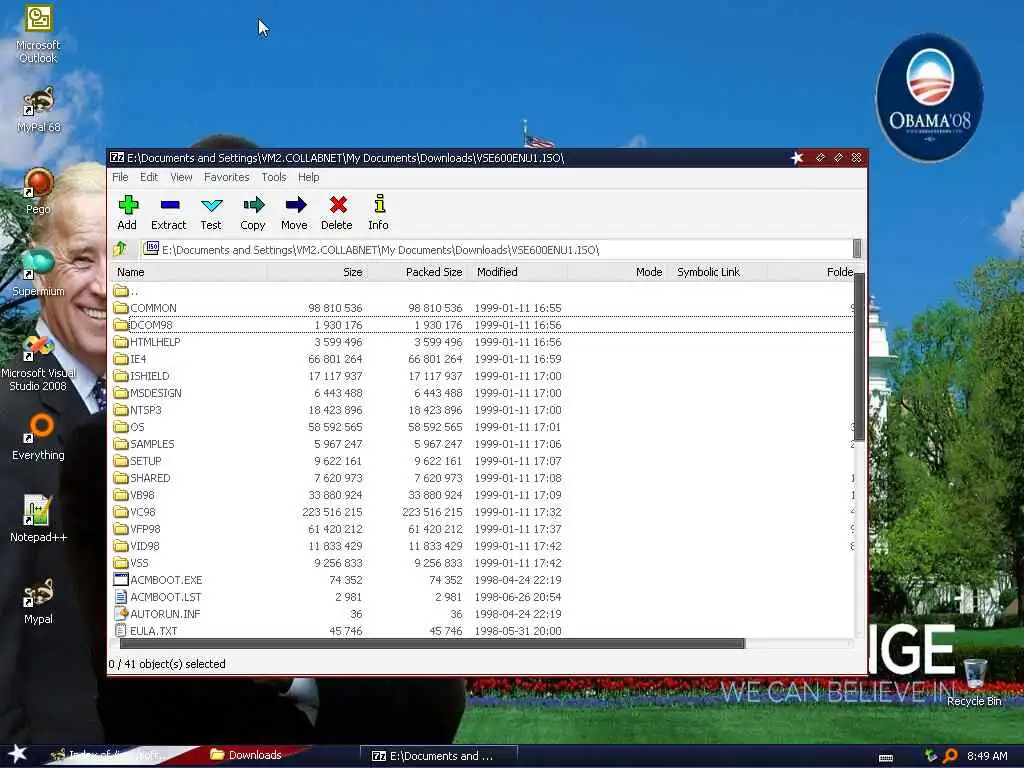
Task: Click the vertical scrollbar of file list
Action: point(859,356)
